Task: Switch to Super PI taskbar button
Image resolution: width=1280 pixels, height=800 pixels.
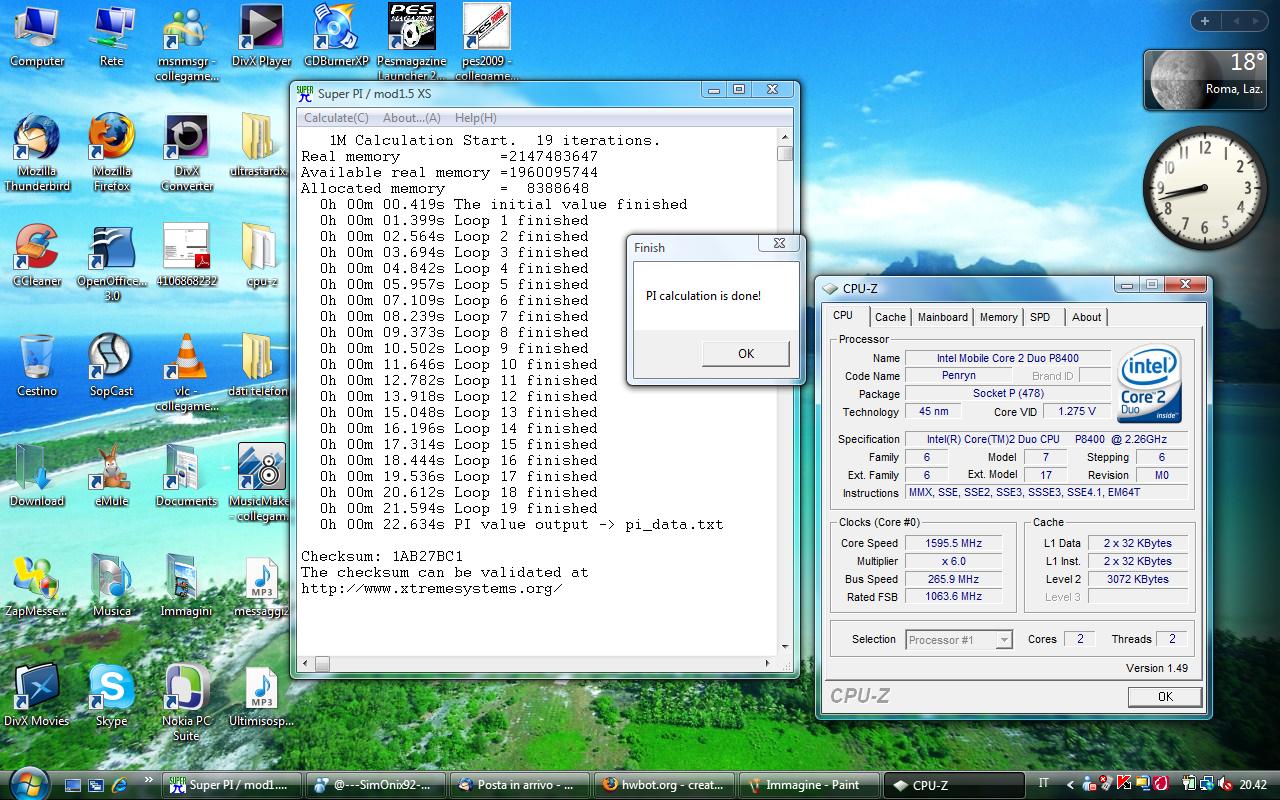Action: click(x=231, y=785)
